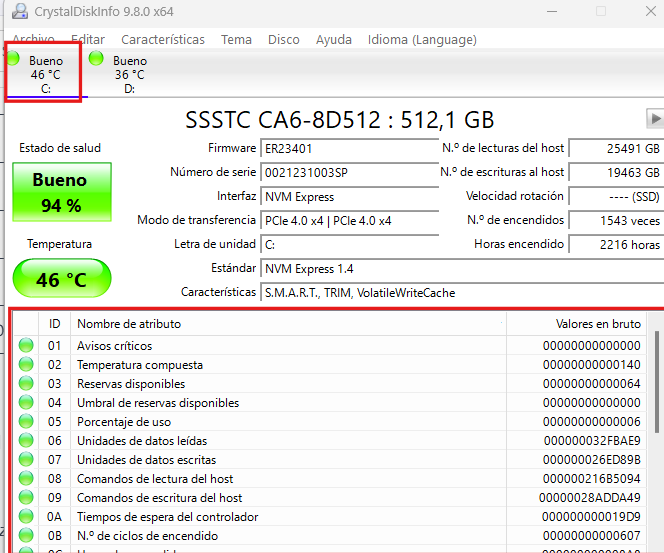Open the Ayuda menu
The width and height of the screenshot is (664, 553).
[x=334, y=40]
